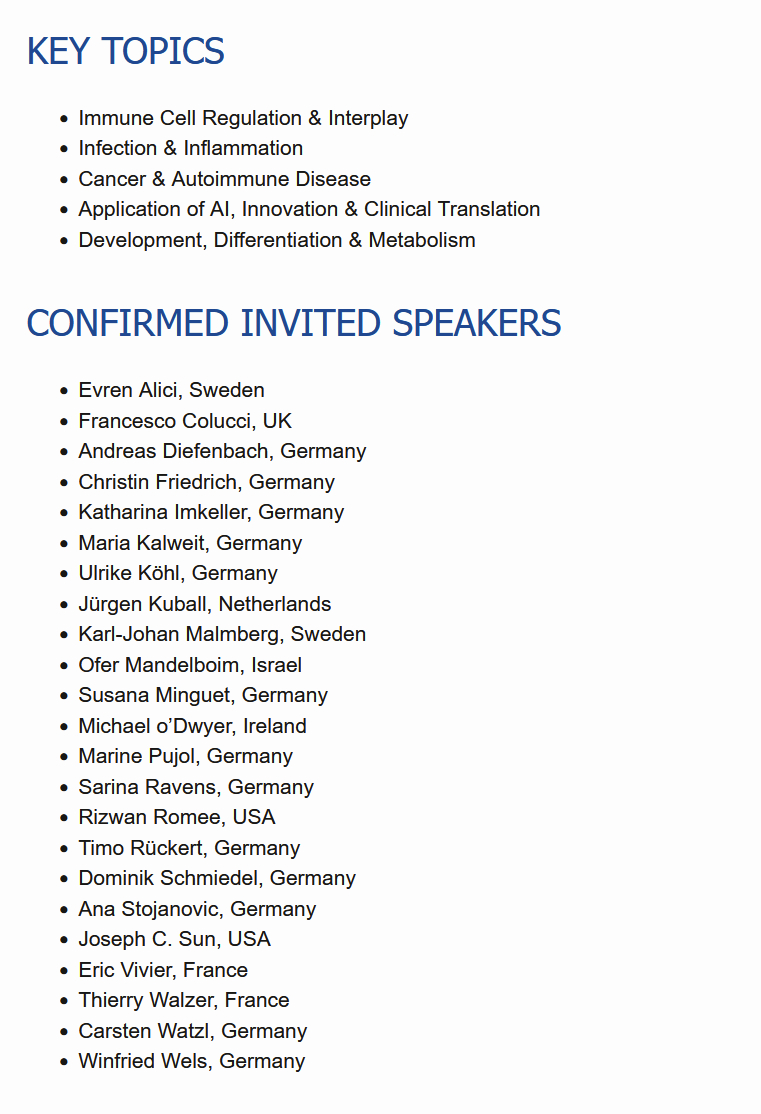Click speaker Evren Alici, Sweden
This screenshot has width=761, height=1114.
click(x=171, y=390)
